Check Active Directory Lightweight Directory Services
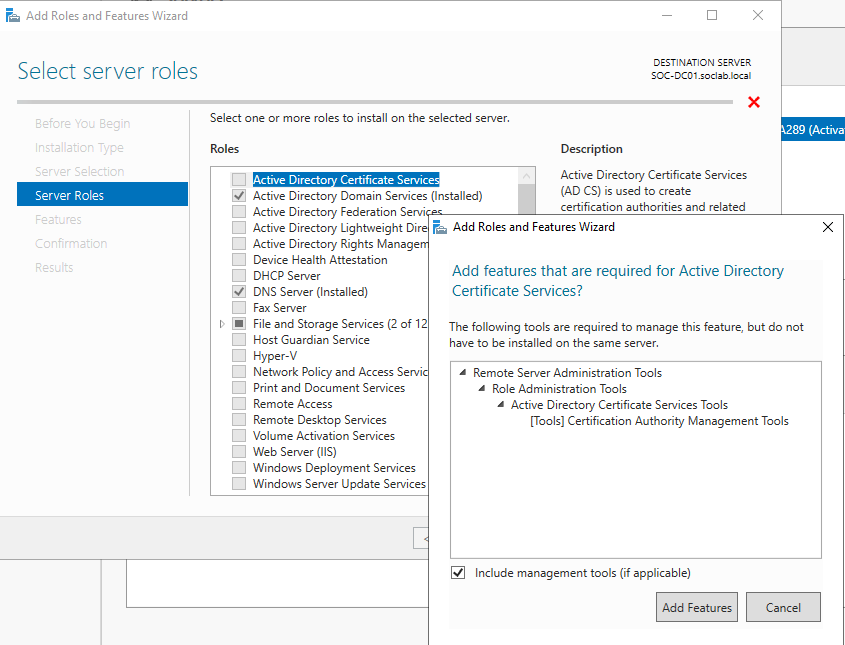 click(239, 228)
